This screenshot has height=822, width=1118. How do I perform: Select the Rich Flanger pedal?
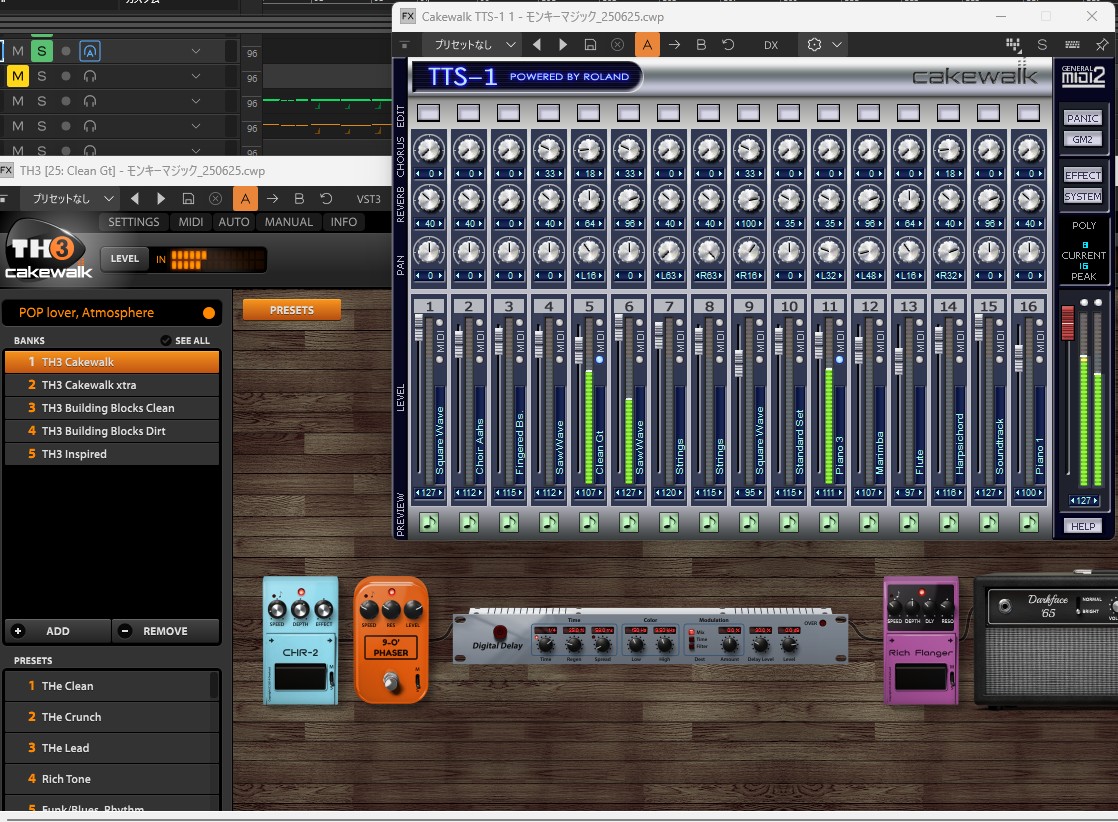point(920,640)
